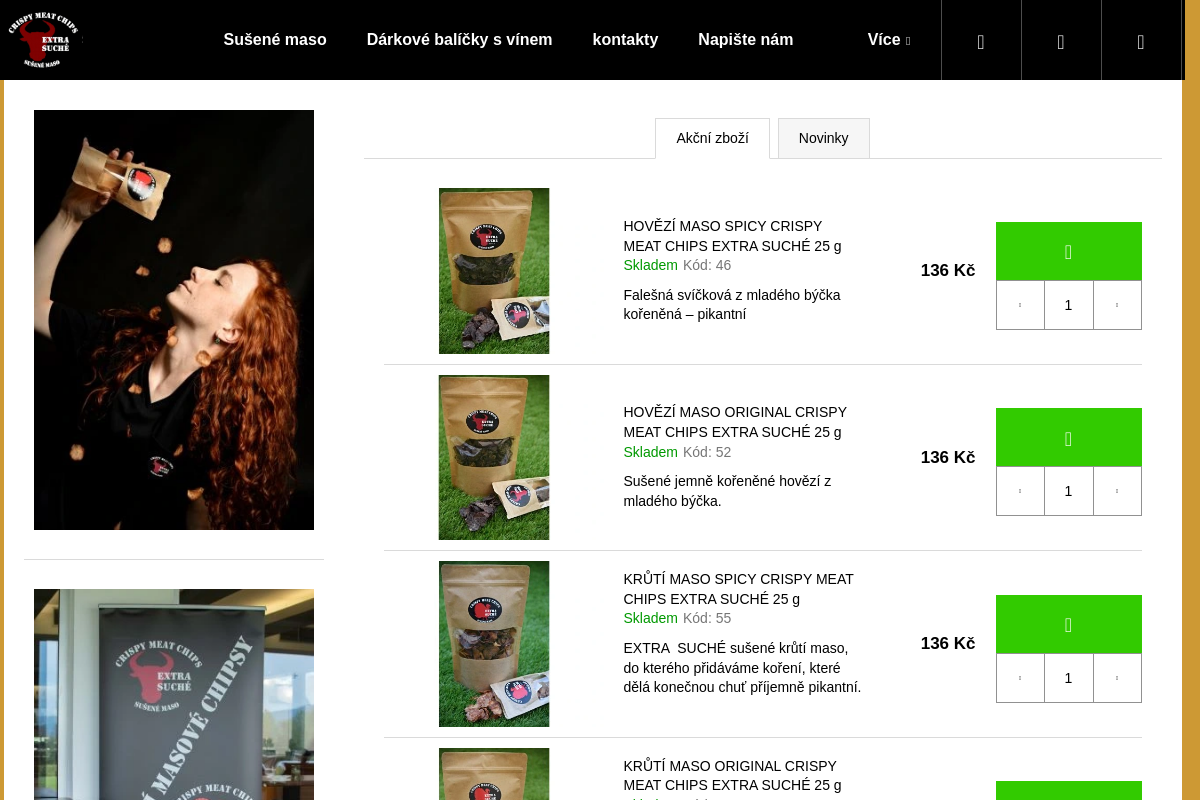Click the text Kód: 52

coord(707,452)
